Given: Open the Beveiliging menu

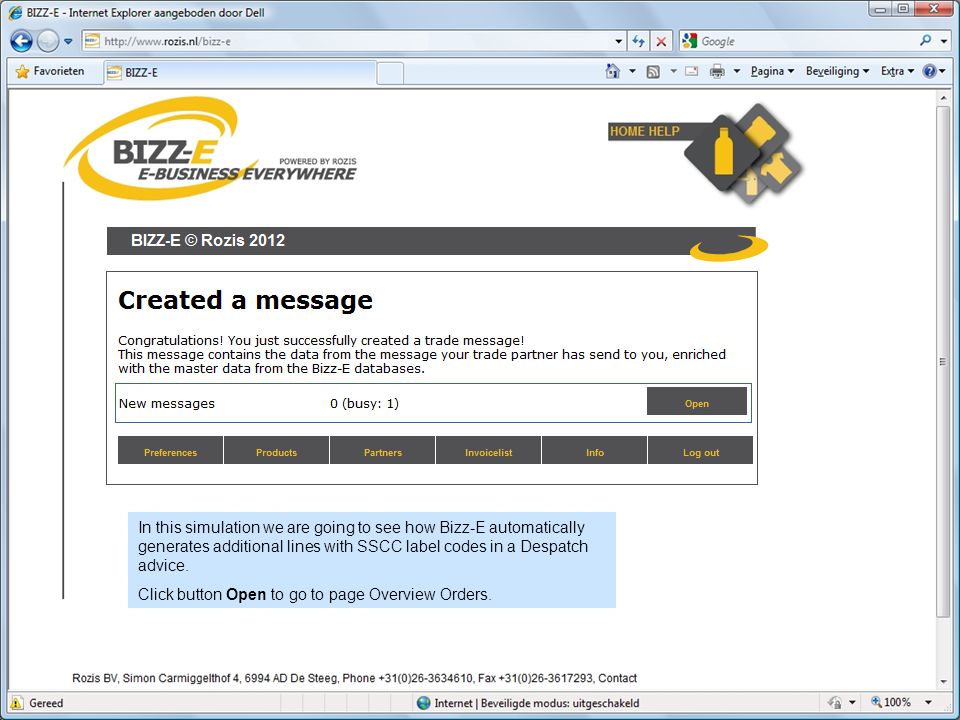Looking at the screenshot, I should point(837,71).
